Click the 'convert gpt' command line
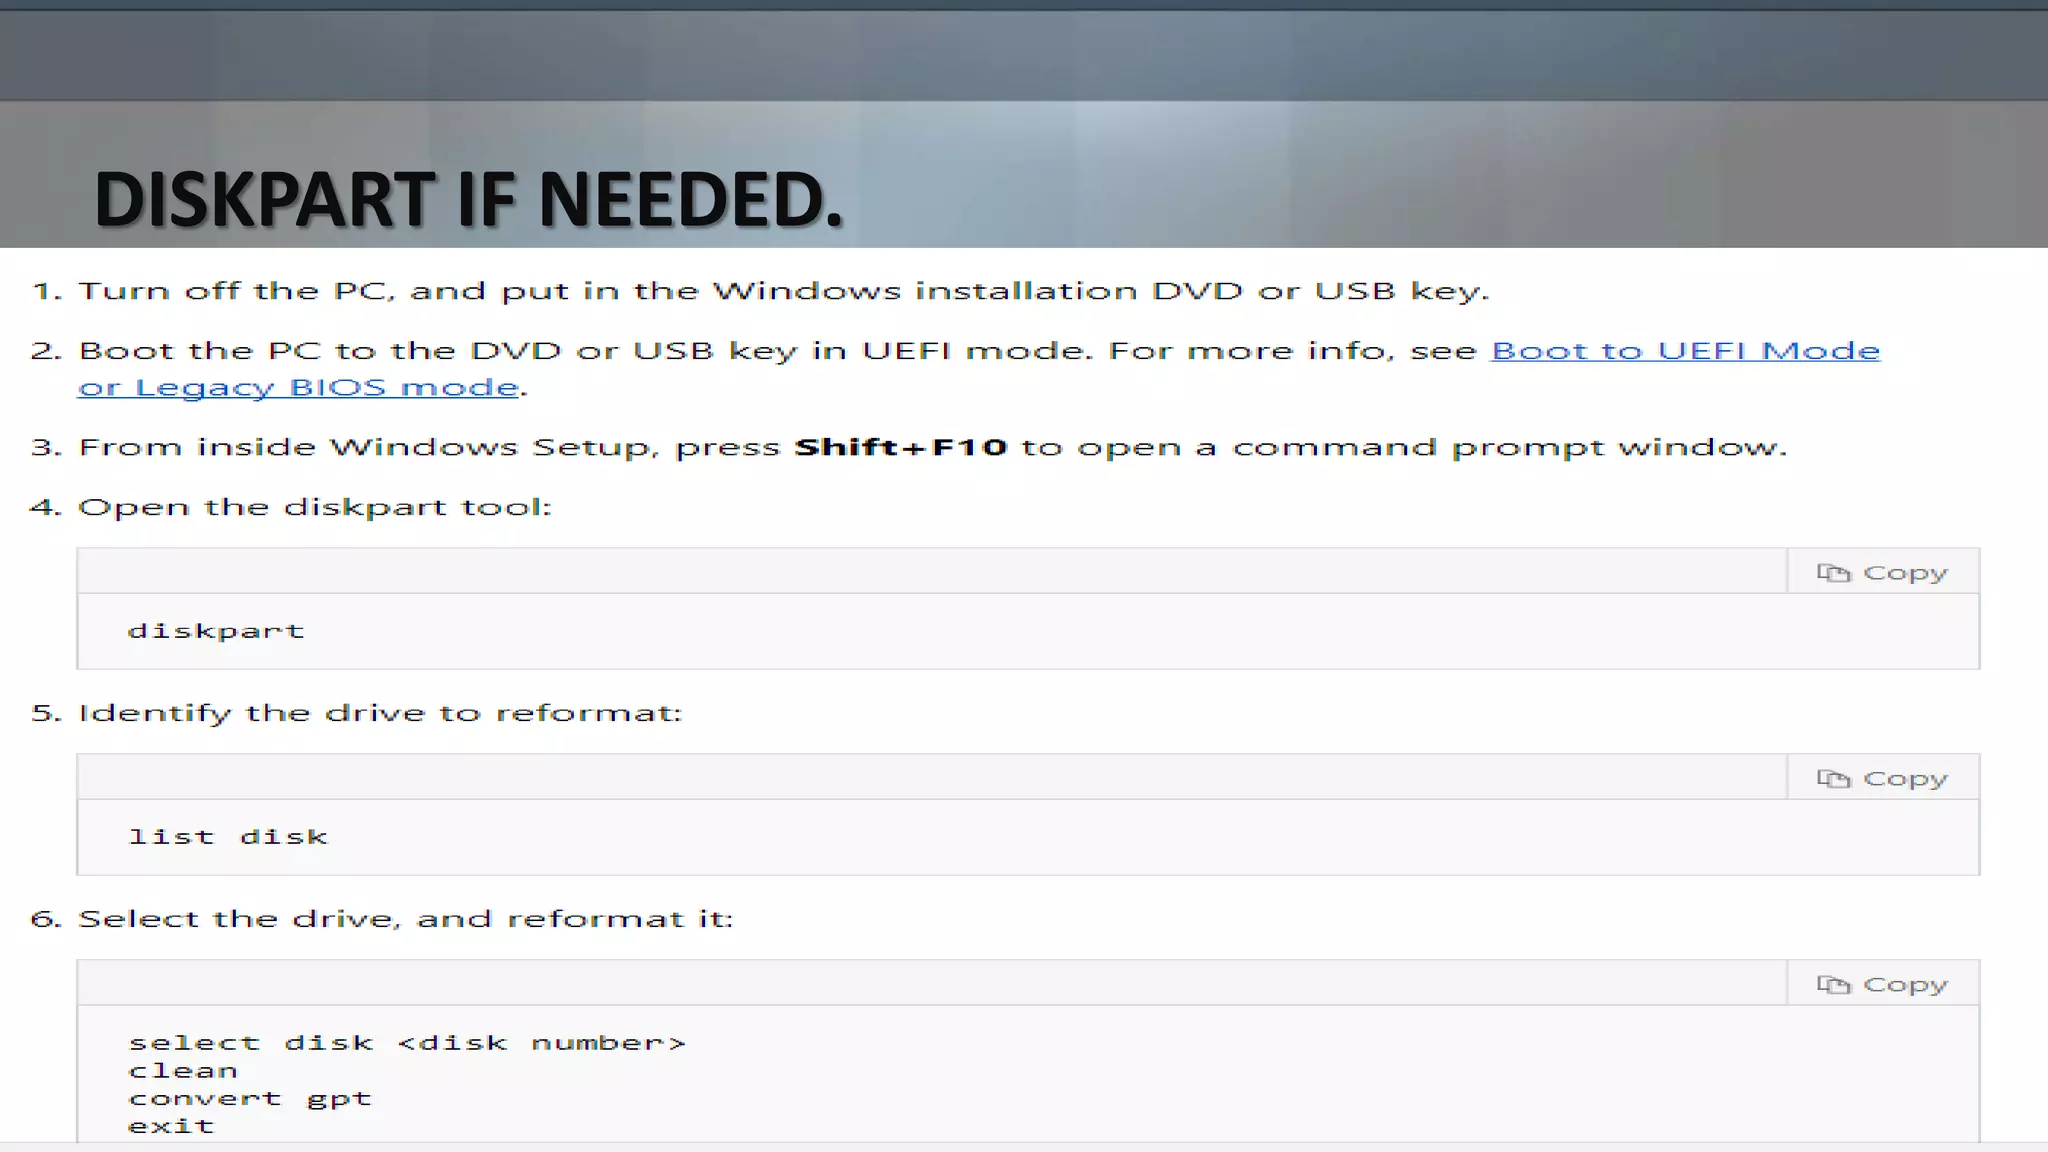 point(249,1098)
